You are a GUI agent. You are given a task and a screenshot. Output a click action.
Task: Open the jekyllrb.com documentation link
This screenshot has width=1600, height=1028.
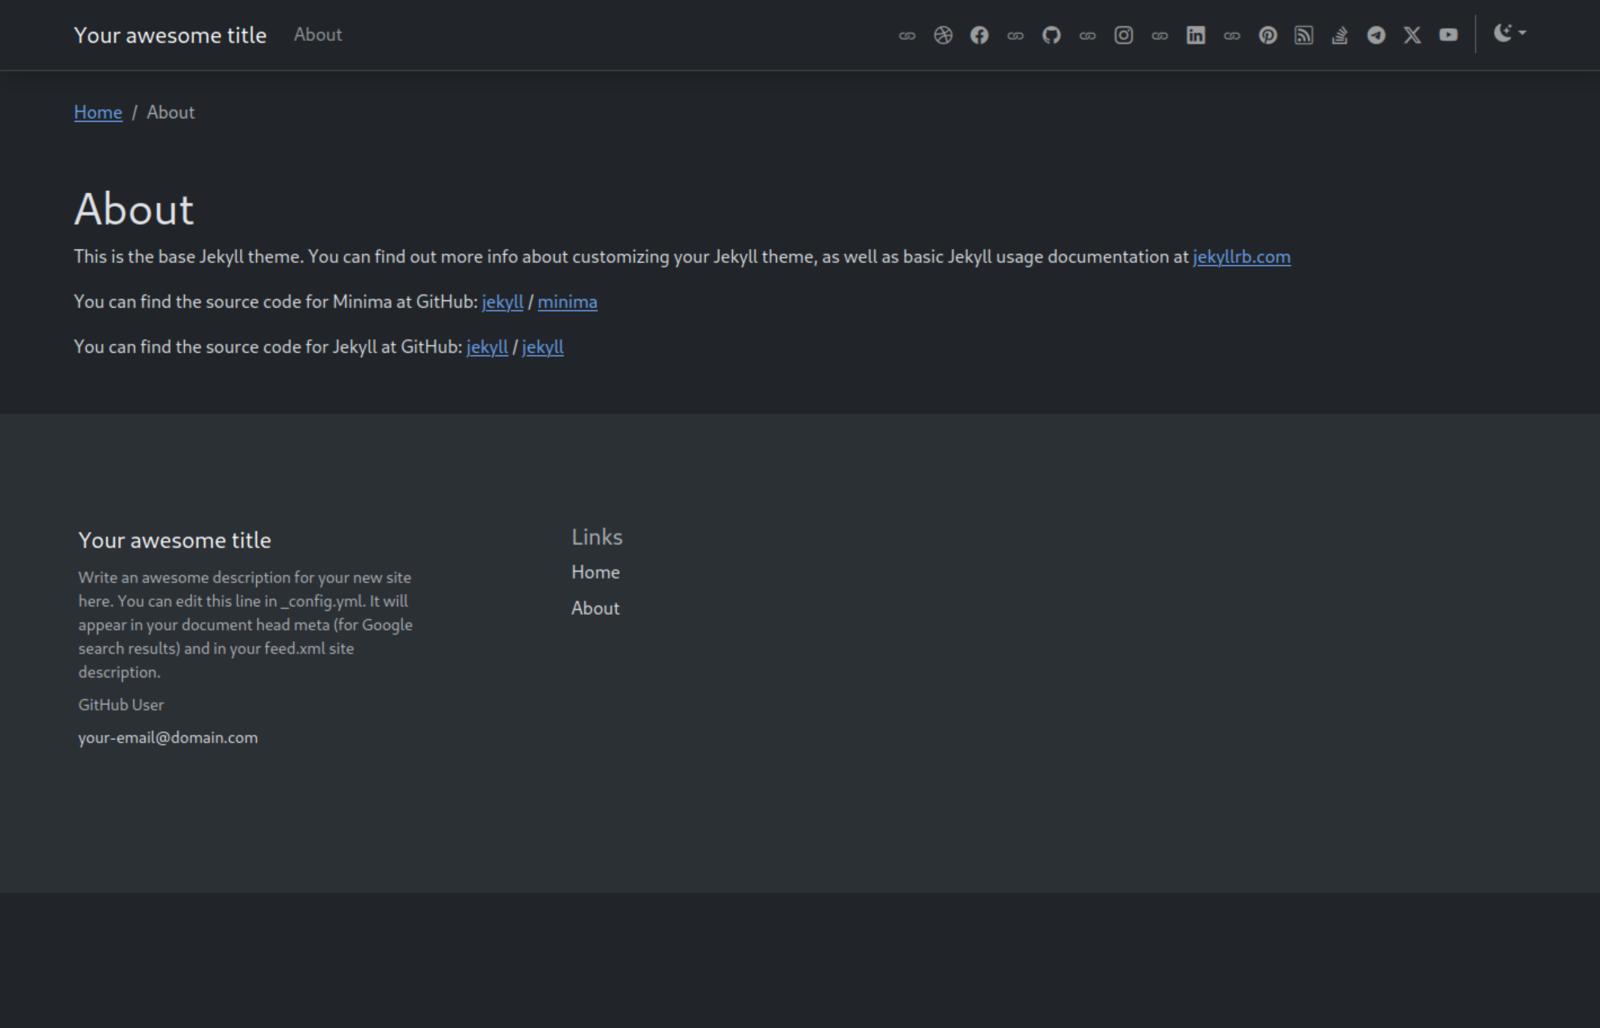pyautogui.click(x=1241, y=257)
